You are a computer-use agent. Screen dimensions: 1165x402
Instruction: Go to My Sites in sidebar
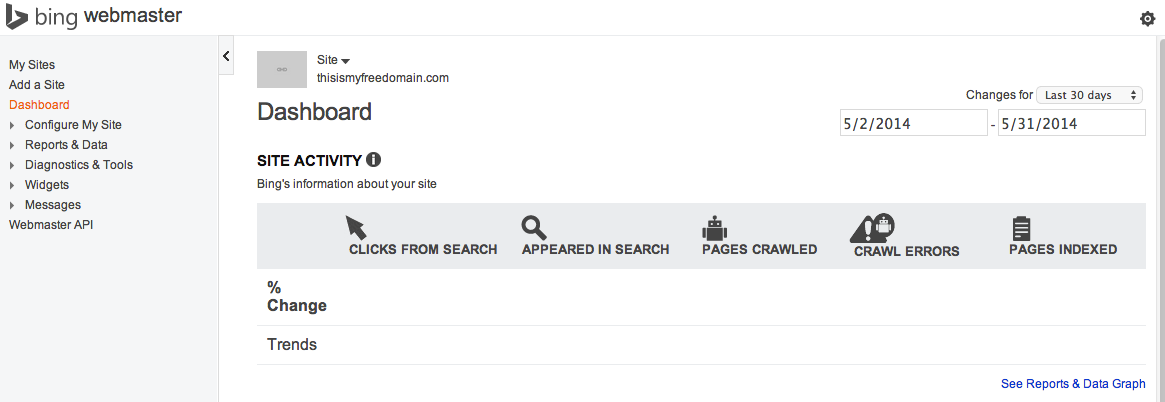32,65
